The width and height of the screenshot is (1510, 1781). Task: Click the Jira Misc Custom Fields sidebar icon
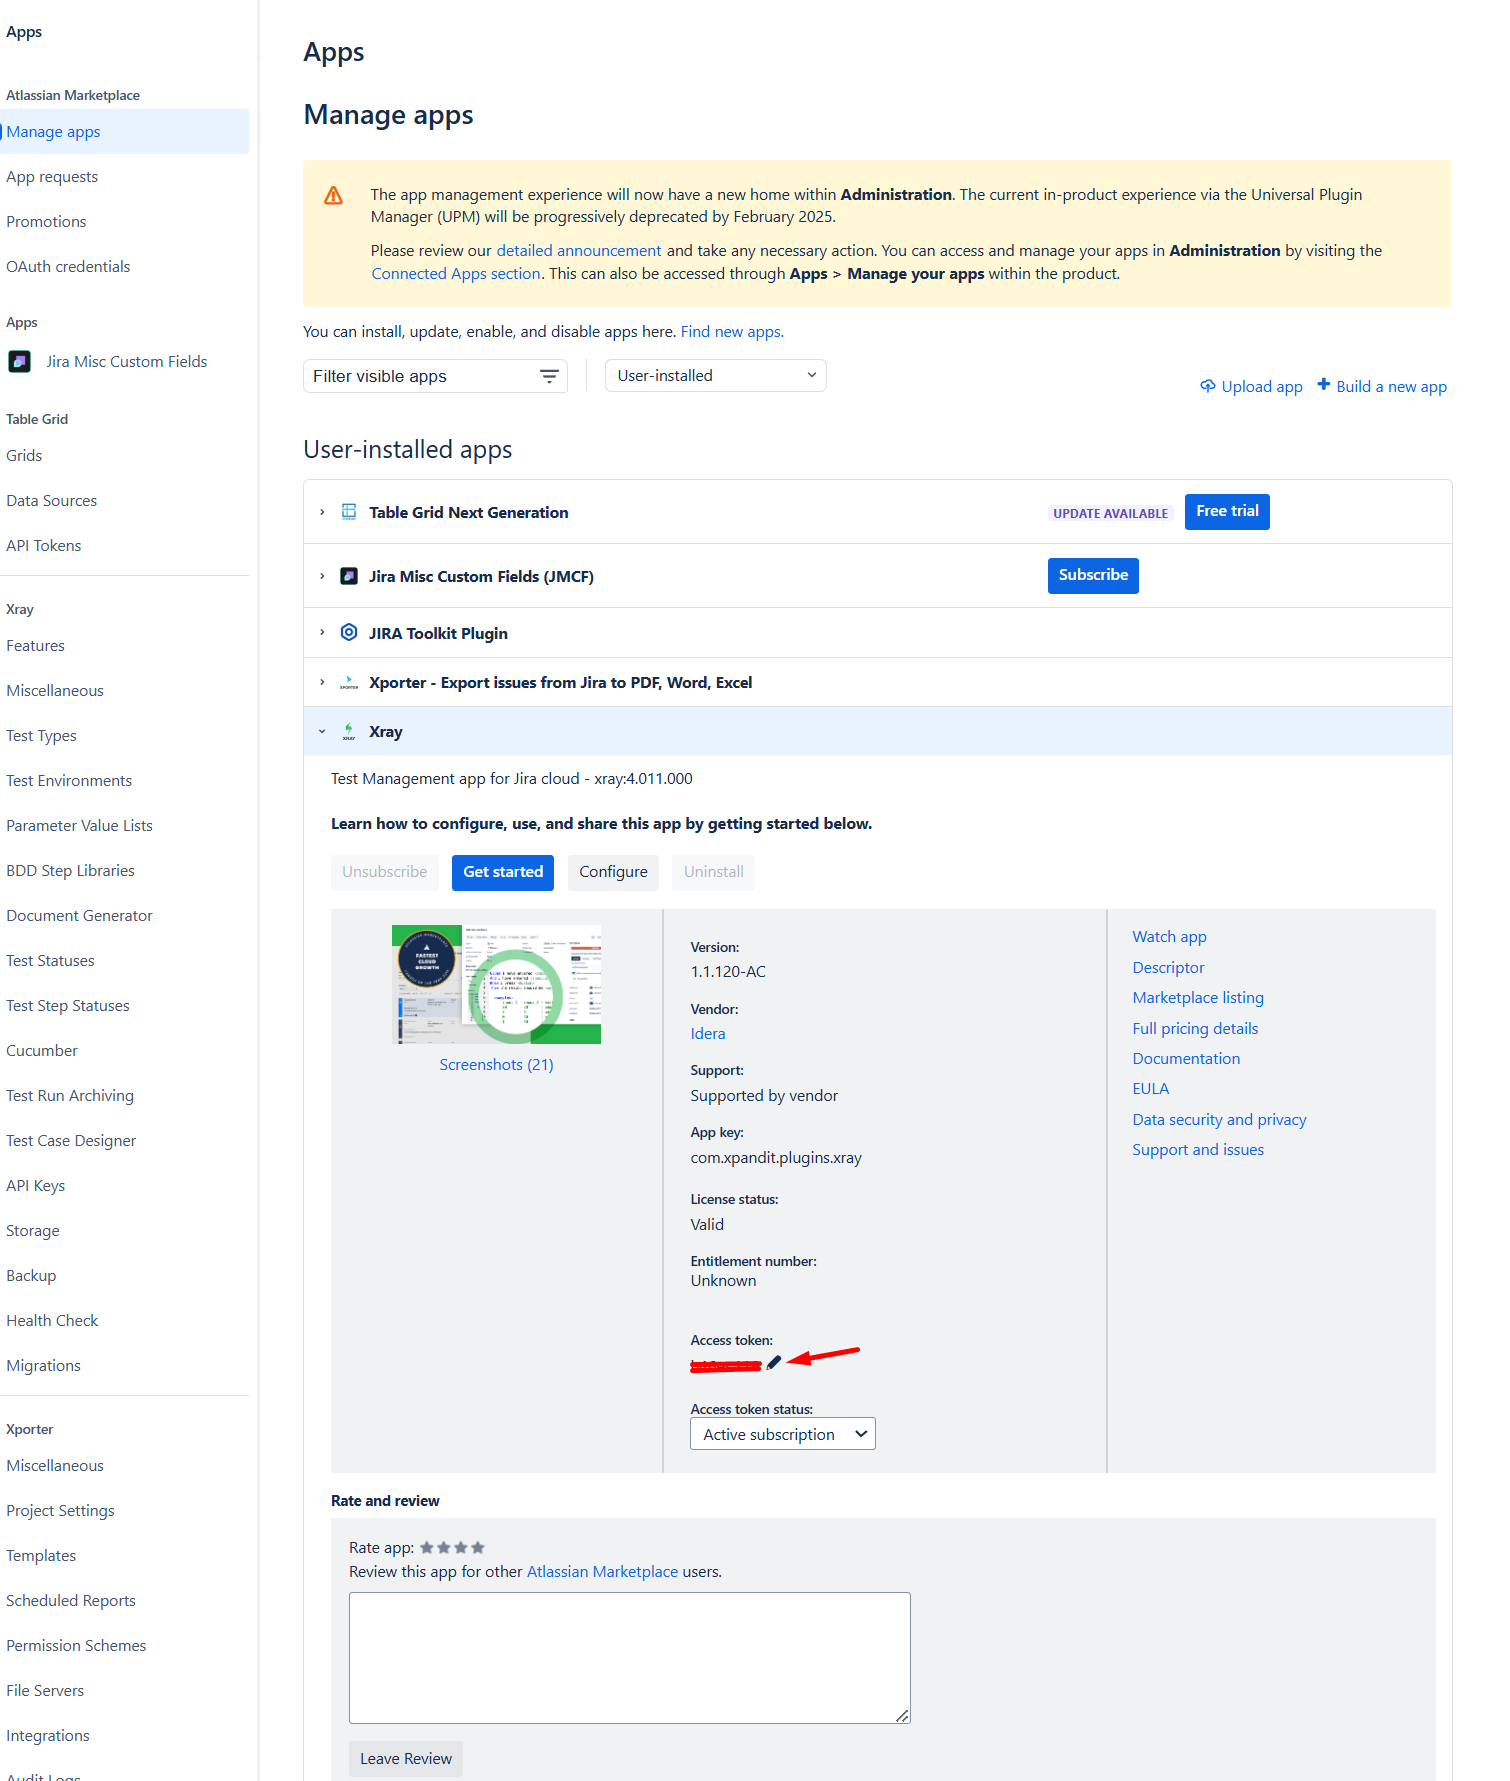point(19,361)
